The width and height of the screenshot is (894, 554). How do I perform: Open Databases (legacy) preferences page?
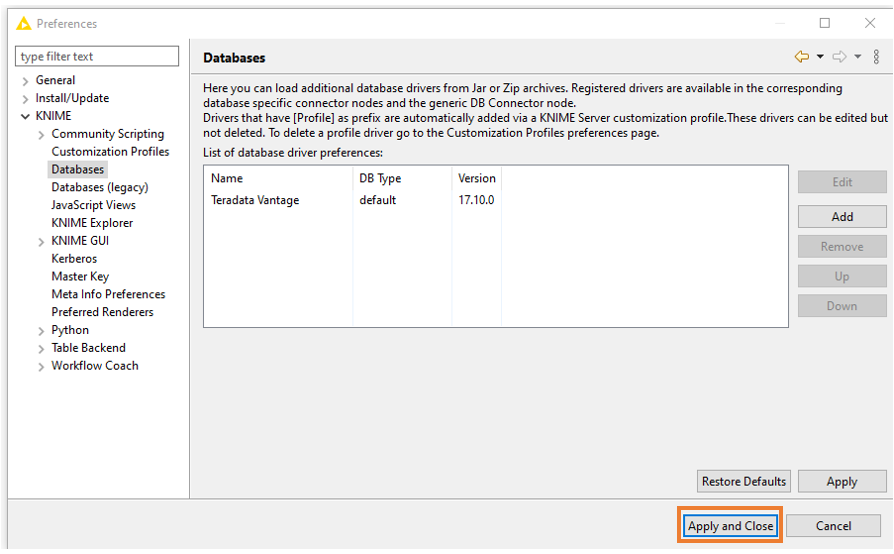[99, 188]
